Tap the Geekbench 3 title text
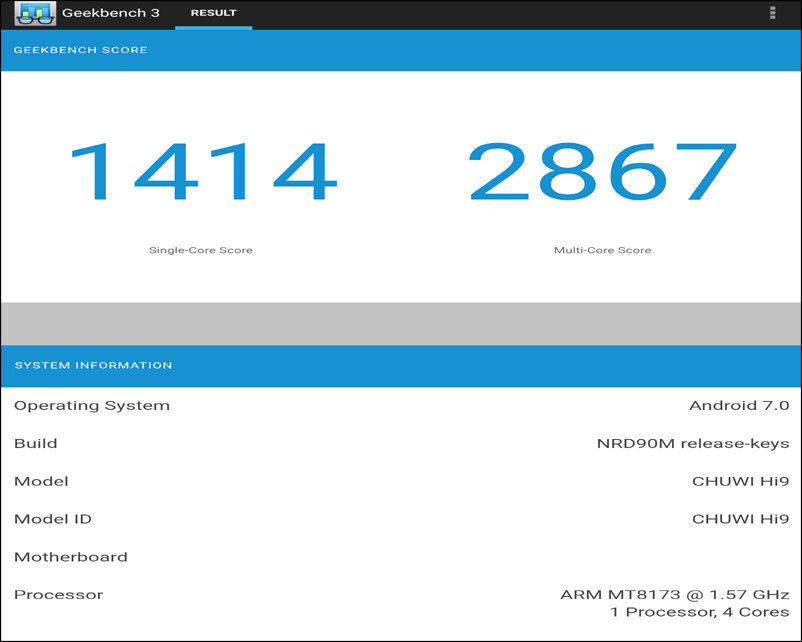The height and width of the screenshot is (642, 802). pyautogui.click(x=111, y=13)
